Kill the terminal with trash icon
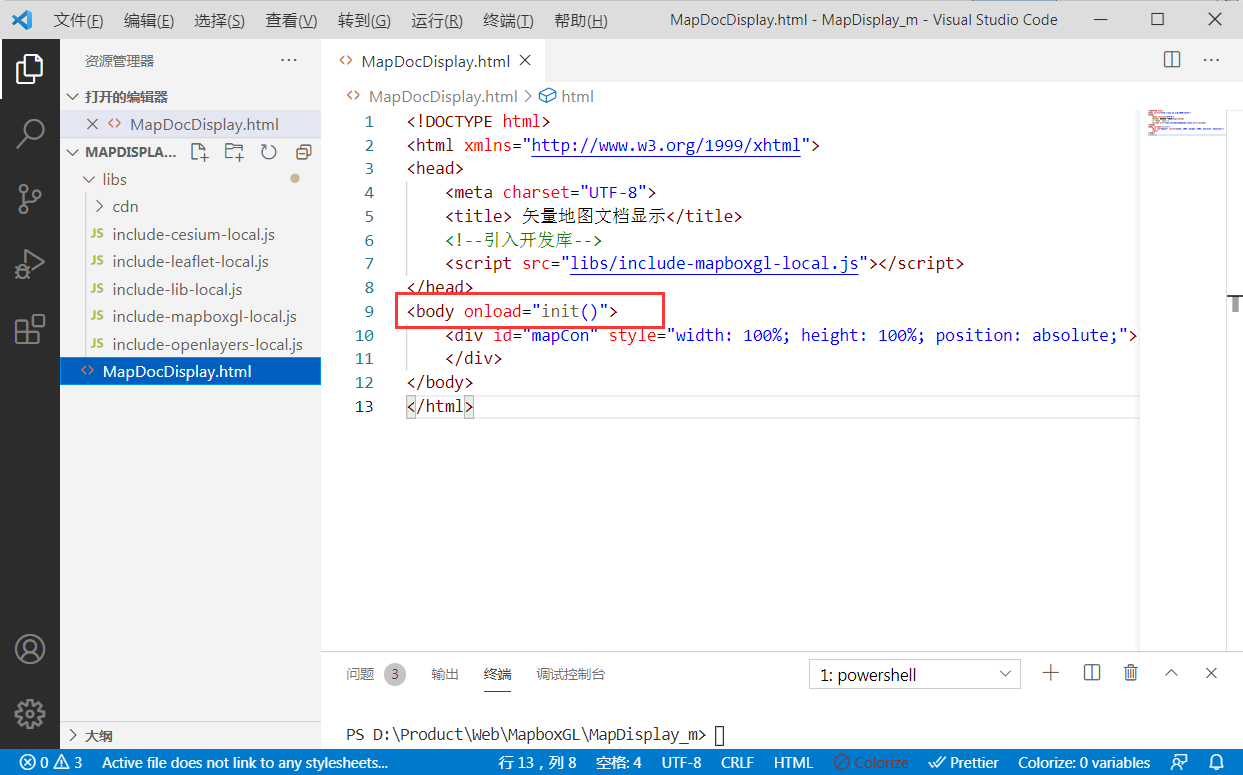 [x=1131, y=673]
